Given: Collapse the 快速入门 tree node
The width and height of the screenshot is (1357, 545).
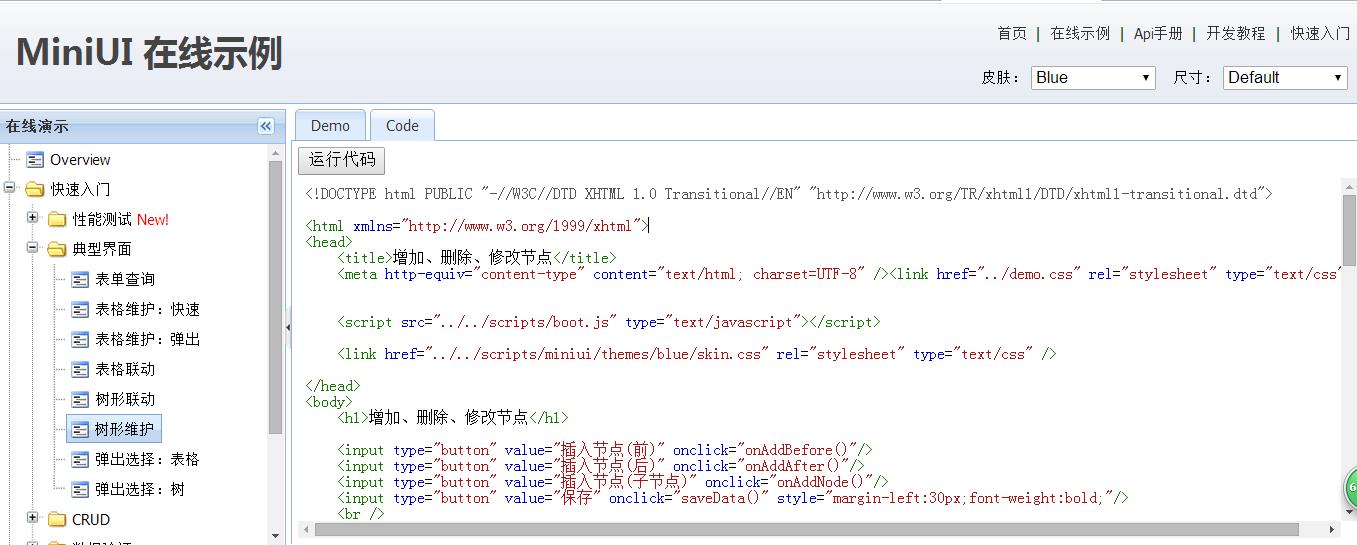Looking at the screenshot, I should coord(11,188).
